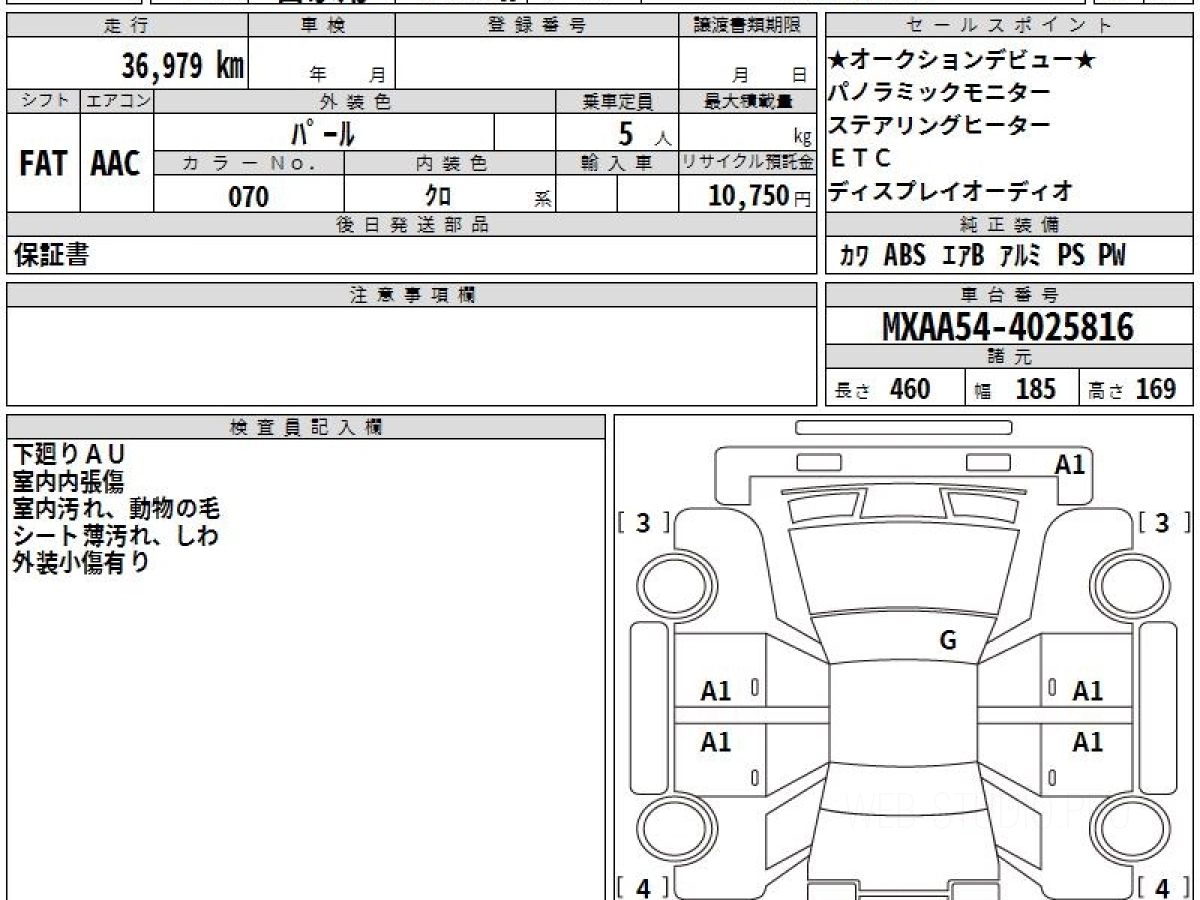
Task: Click the セールスポイント header
Action: pos(1009,26)
